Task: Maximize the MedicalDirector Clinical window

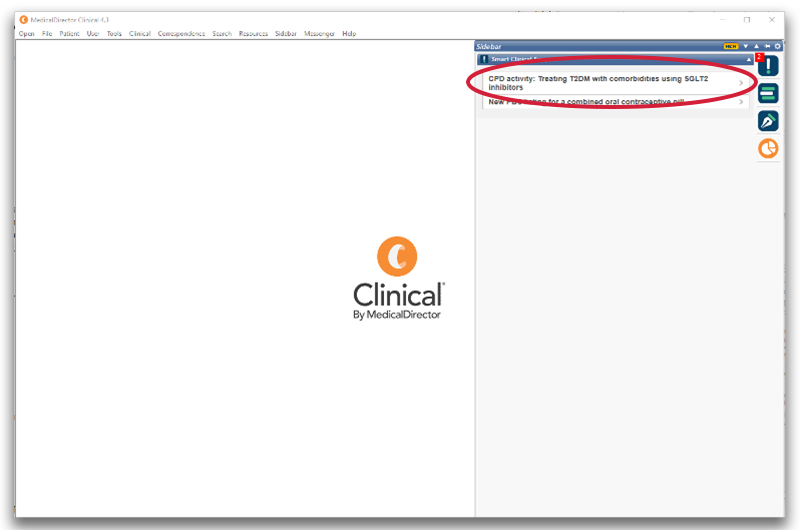Action: coord(747,20)
